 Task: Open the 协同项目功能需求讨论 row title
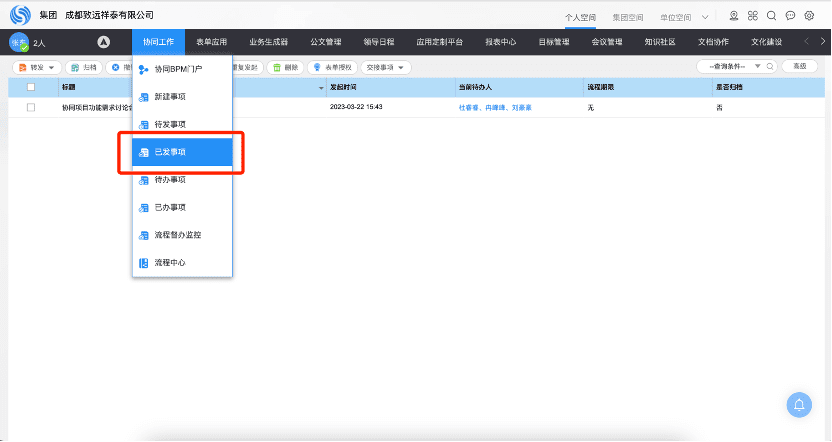[97, 108]
